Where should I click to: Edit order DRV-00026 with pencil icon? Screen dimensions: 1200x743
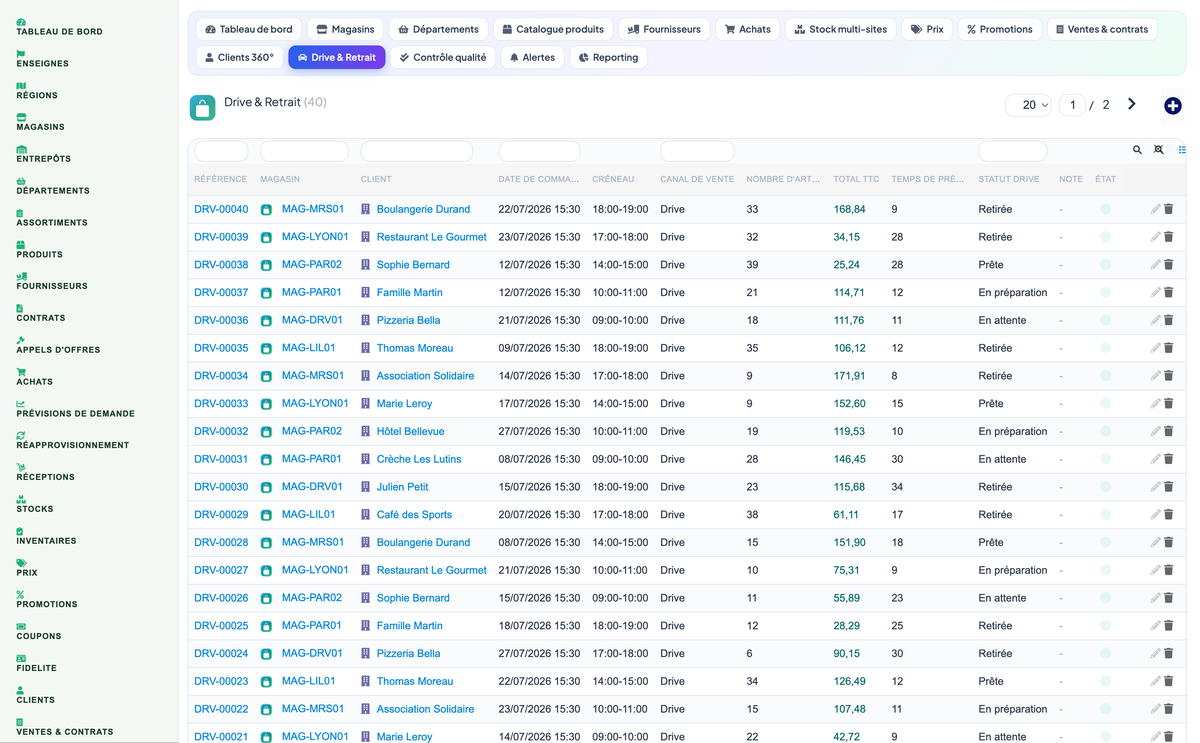tap(1155, 598)
